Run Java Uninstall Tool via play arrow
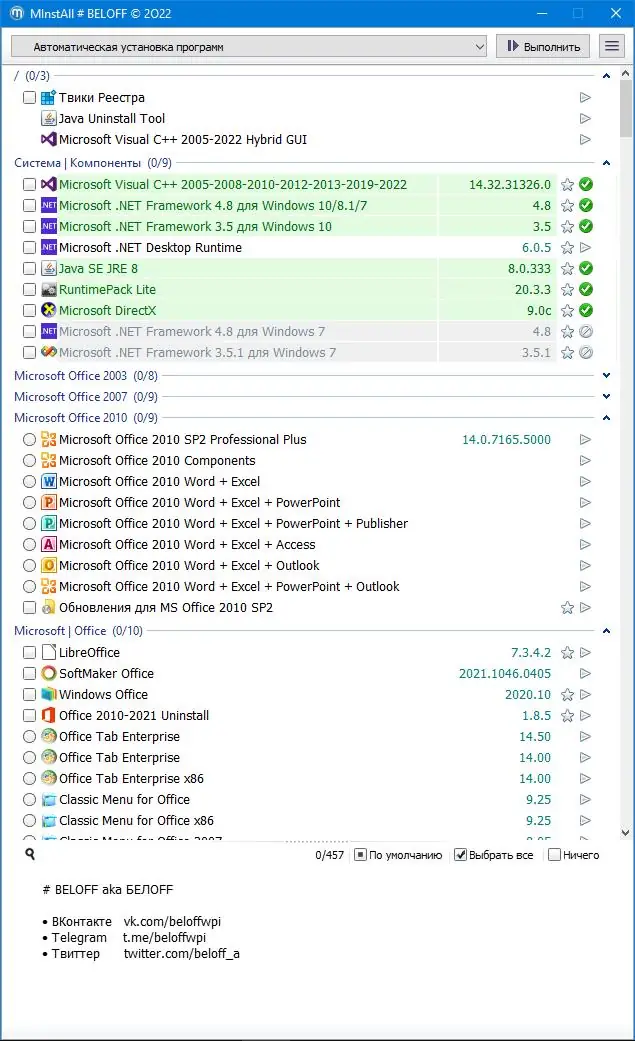The height and width of the screenshot is (1041, 635). [585, 119]
